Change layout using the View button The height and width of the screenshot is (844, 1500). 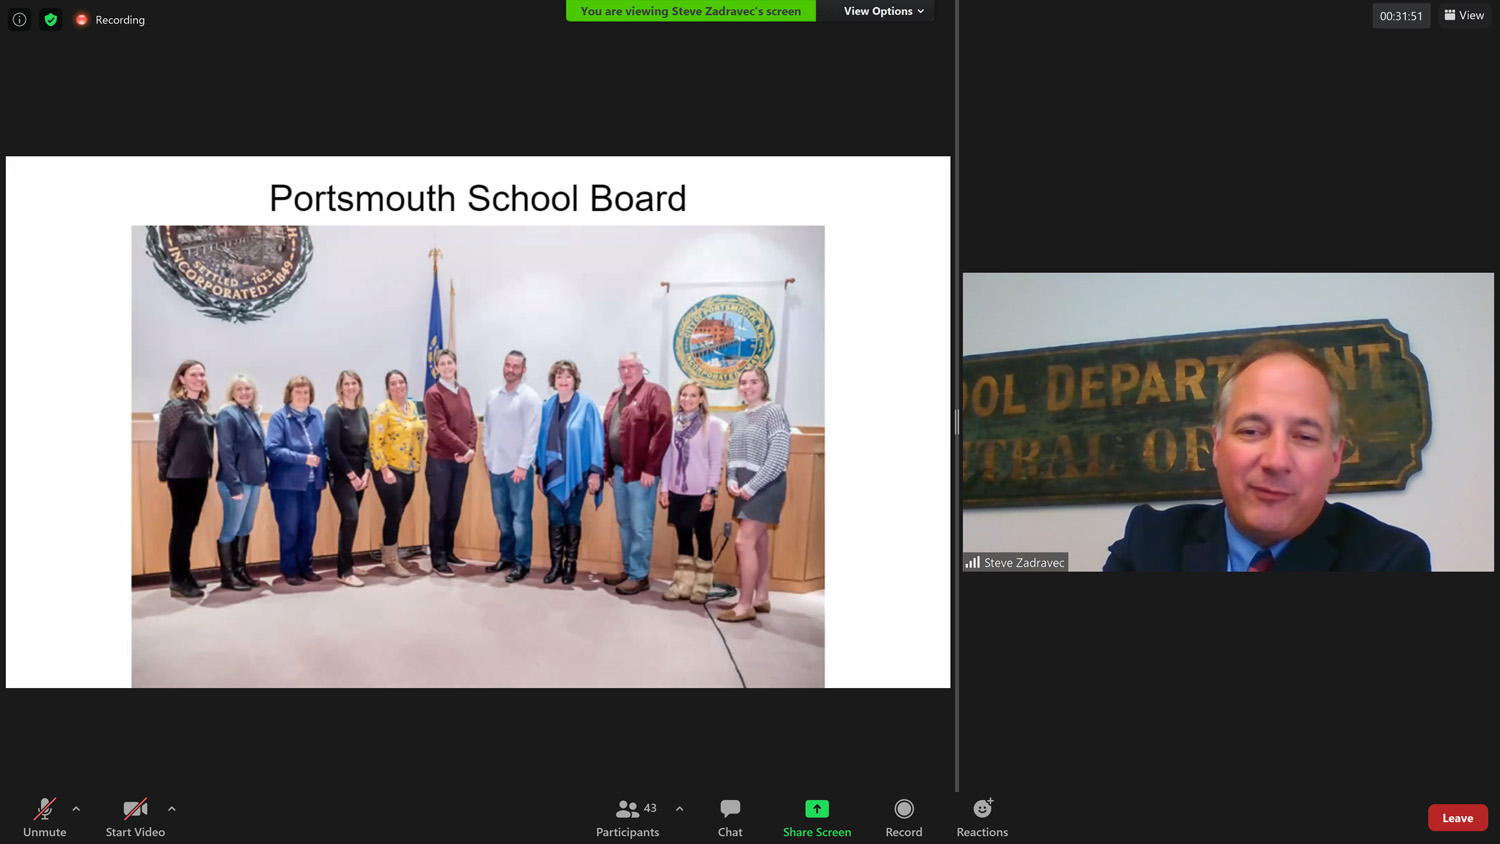click(1464, 15)
